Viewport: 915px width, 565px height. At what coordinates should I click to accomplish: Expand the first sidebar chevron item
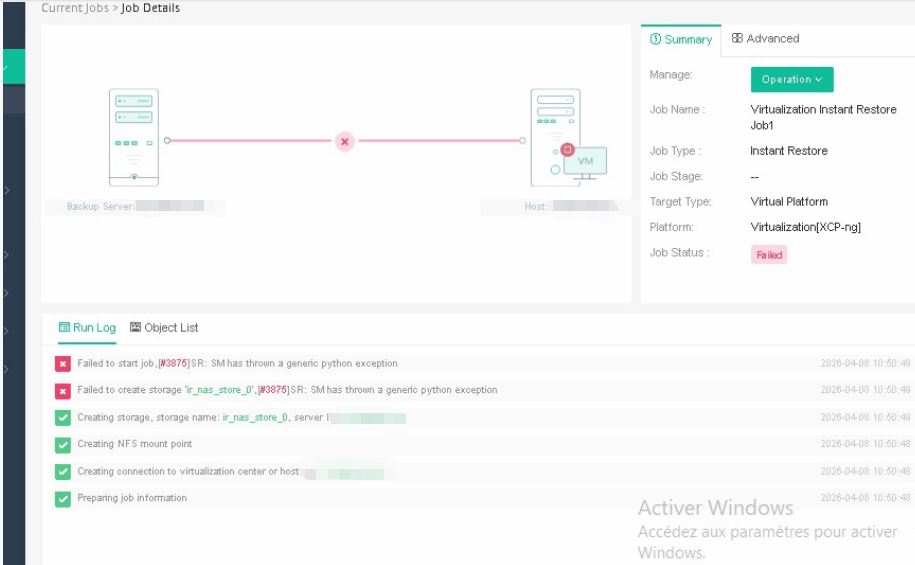pyautogui.click(x=7, y=190)
